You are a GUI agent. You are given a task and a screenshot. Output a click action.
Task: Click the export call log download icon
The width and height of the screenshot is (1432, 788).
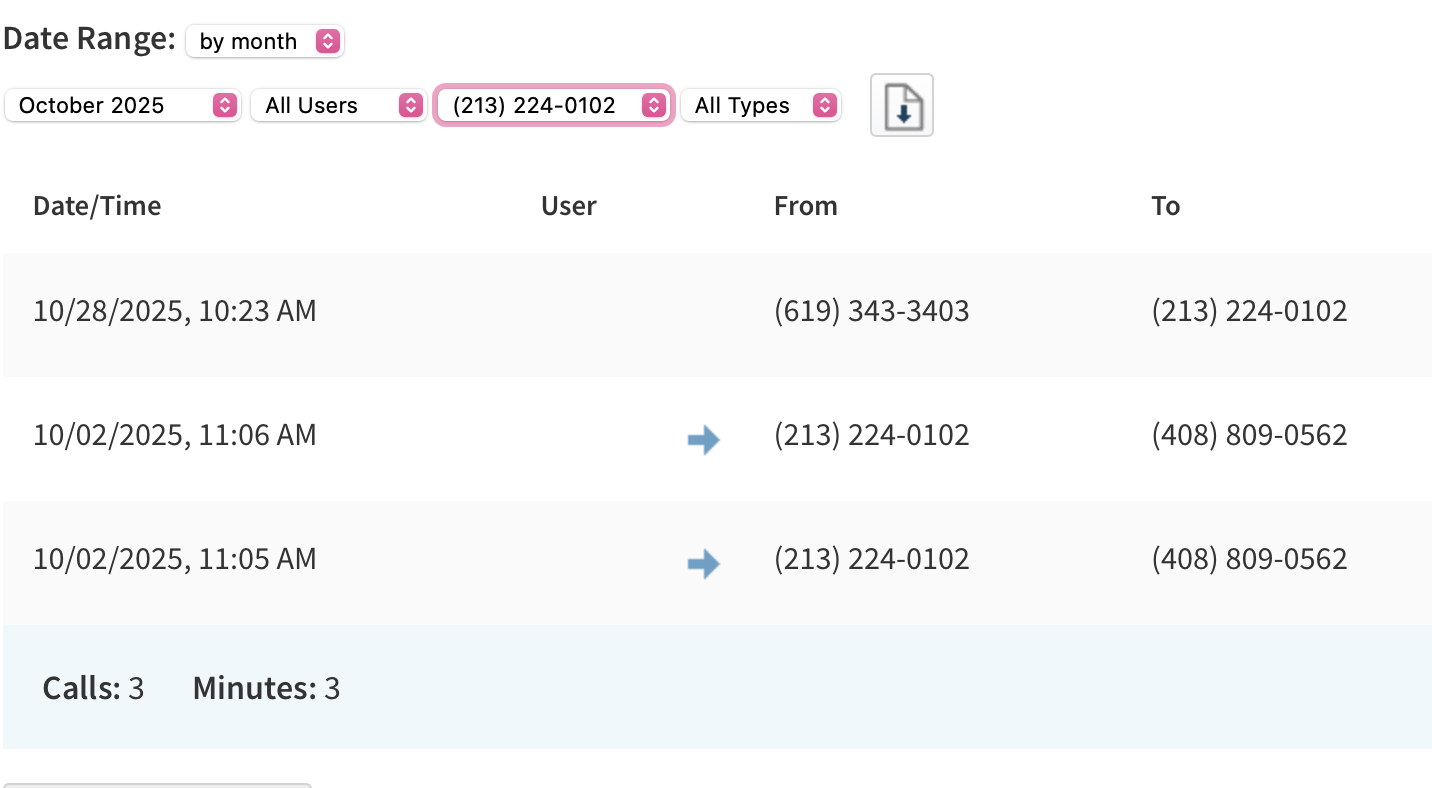(901, 105)
